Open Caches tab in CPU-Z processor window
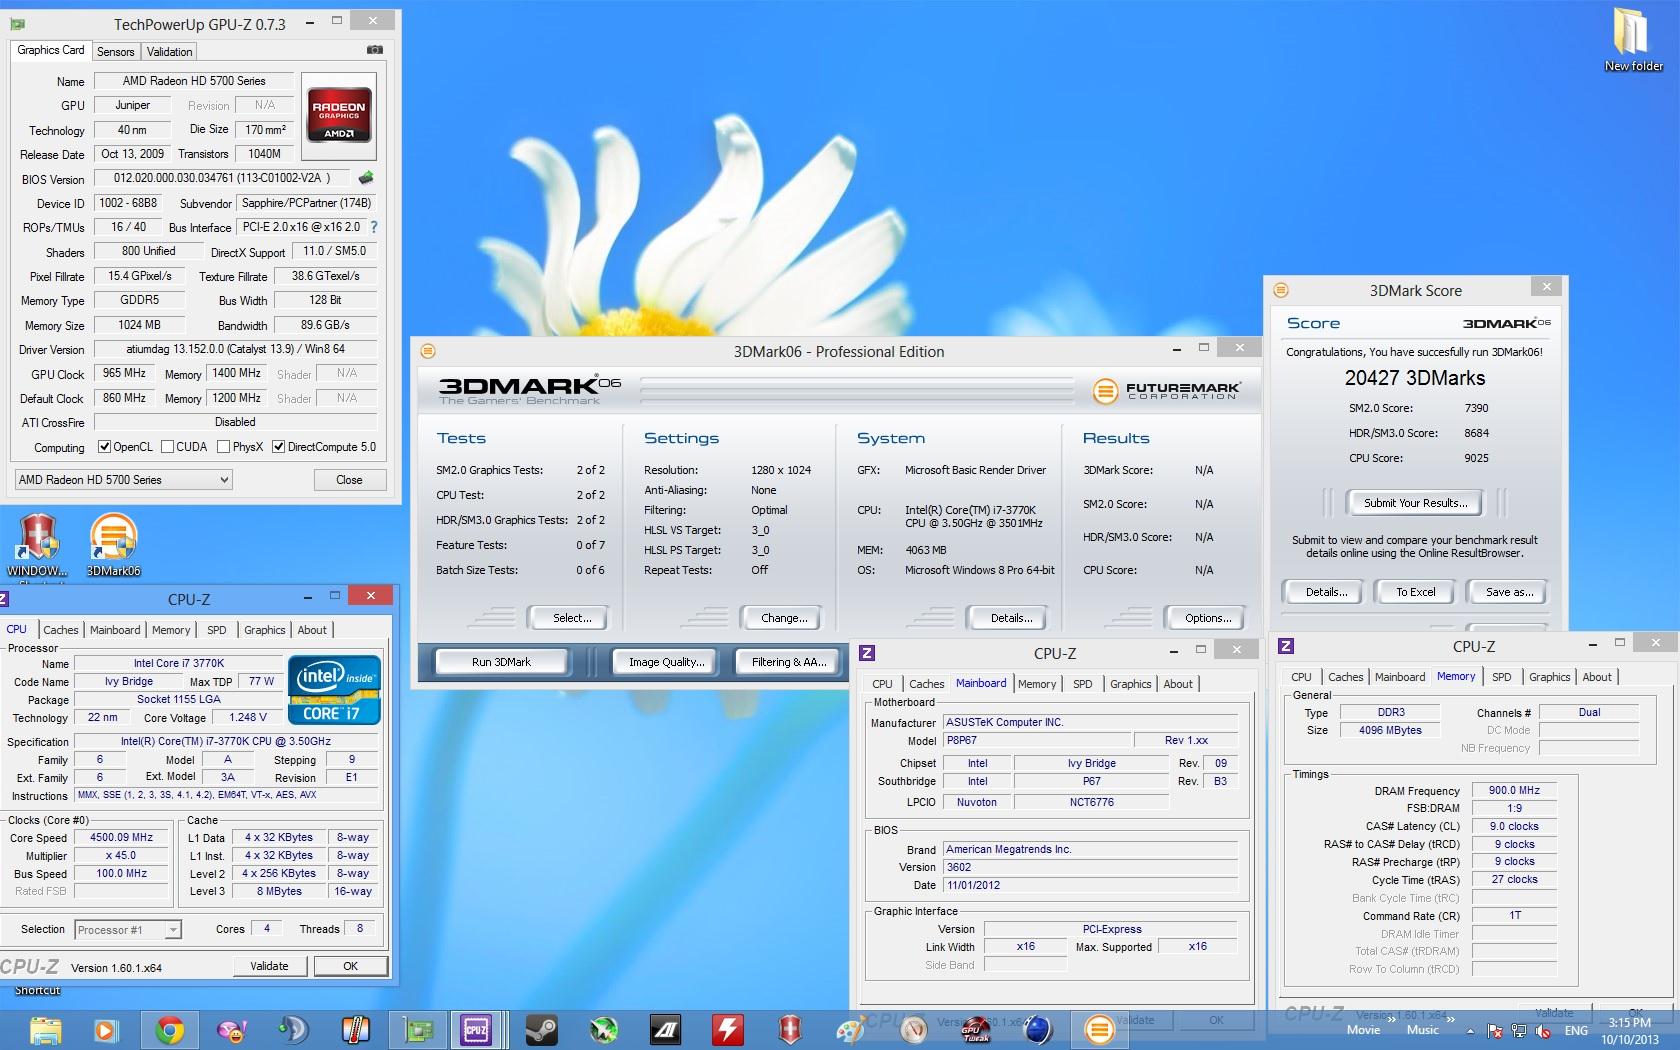The height and width of the screenshot is (1050, 1680). 60,630
